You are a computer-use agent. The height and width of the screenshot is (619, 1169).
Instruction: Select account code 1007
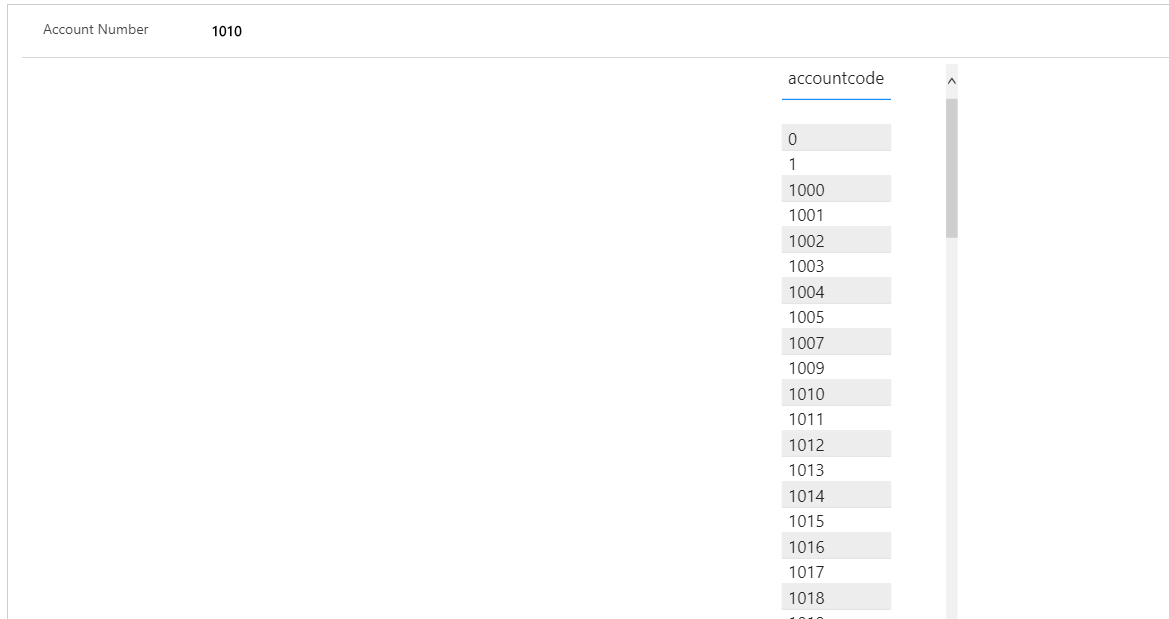coord(835,341)
